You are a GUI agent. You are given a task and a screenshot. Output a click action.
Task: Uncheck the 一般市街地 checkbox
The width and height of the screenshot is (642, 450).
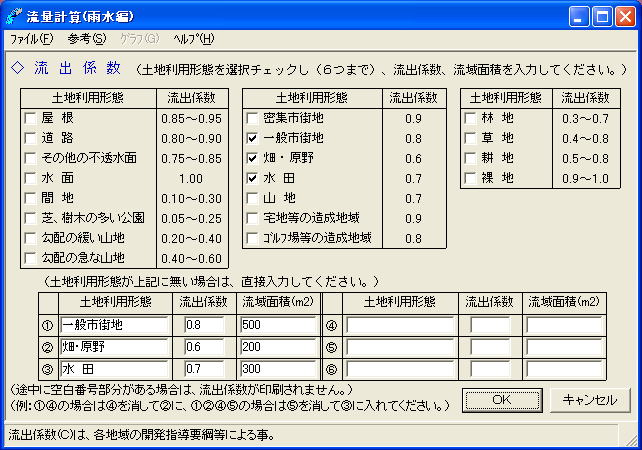click(x=253, y=138)
